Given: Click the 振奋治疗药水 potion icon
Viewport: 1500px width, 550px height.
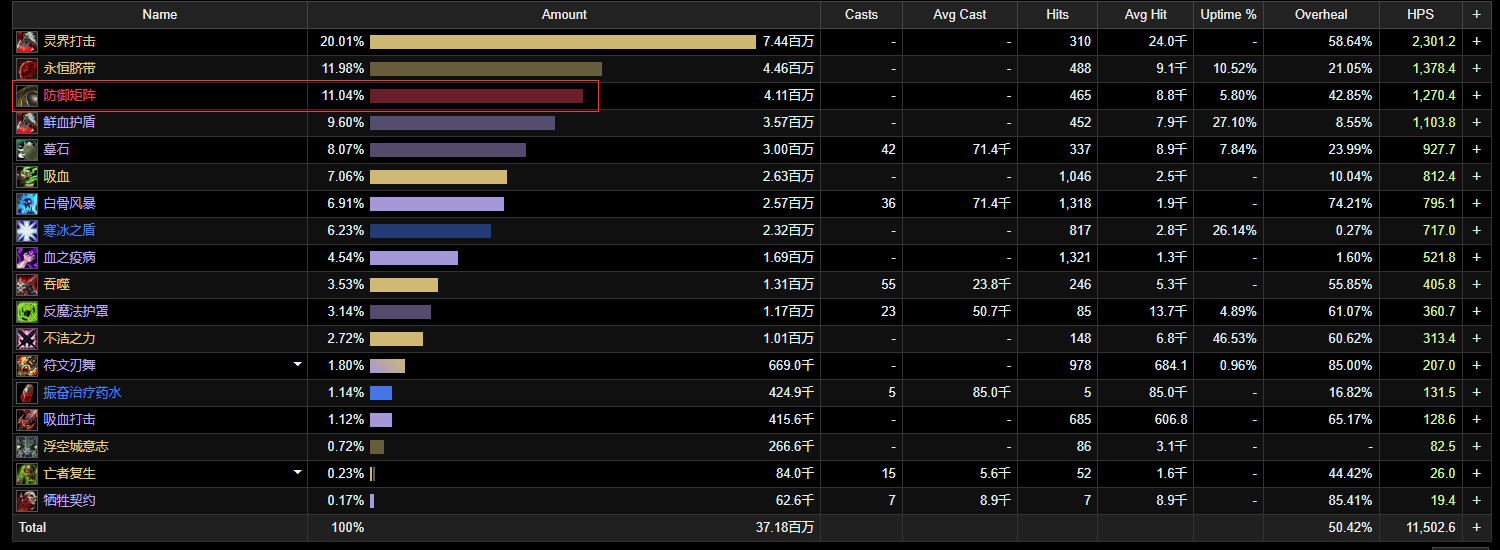Looking at the screenshot, I should point(27,393).
